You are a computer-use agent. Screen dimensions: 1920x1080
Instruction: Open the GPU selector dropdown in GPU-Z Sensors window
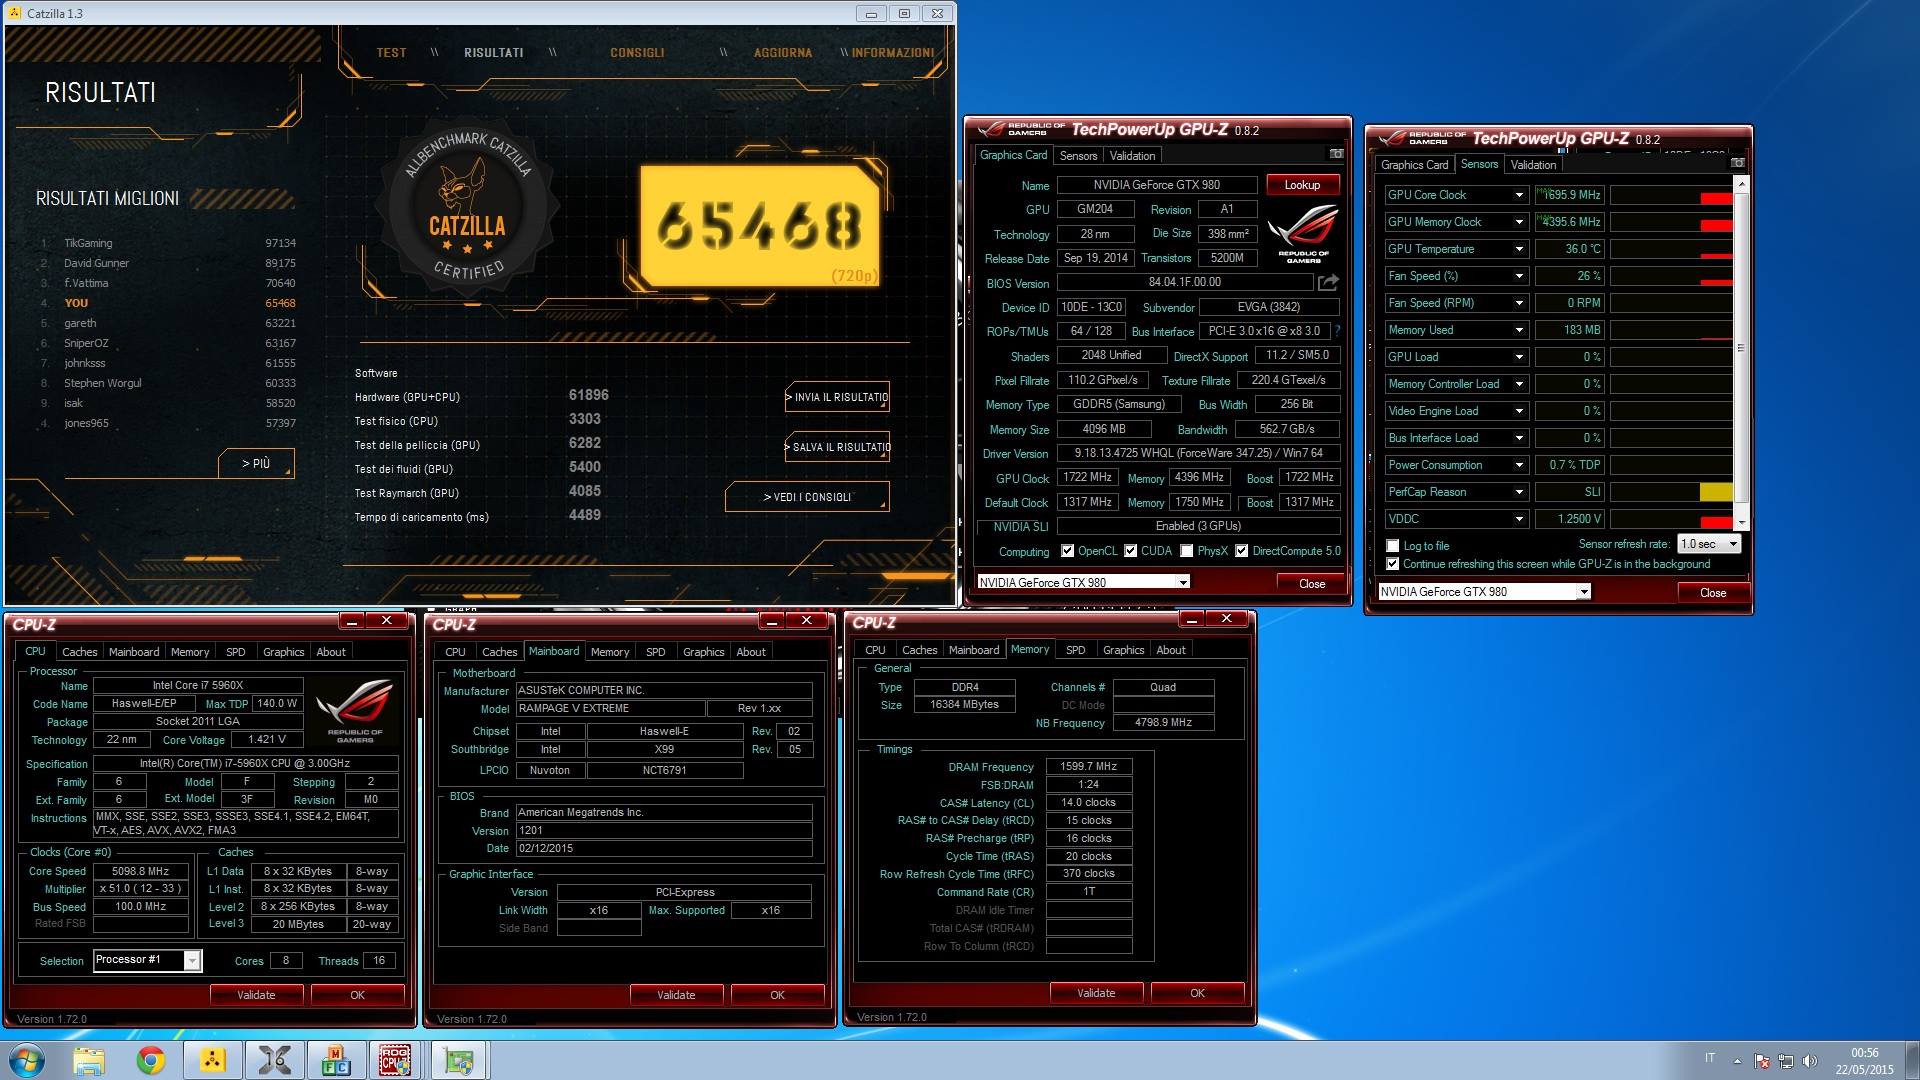1584,592
